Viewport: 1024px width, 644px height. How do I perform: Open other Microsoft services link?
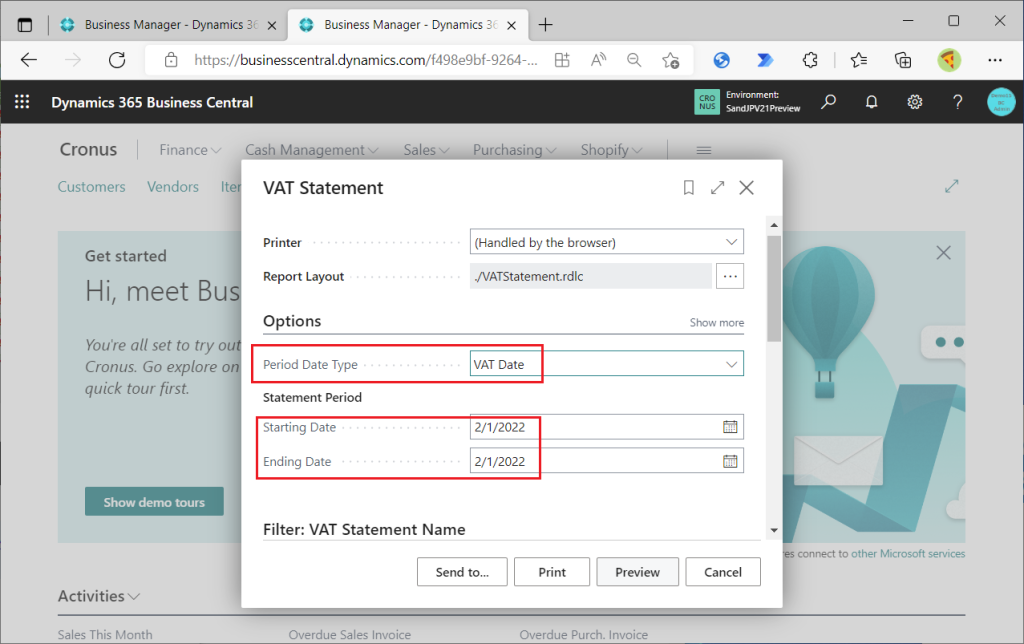click(x=908, y=554)
